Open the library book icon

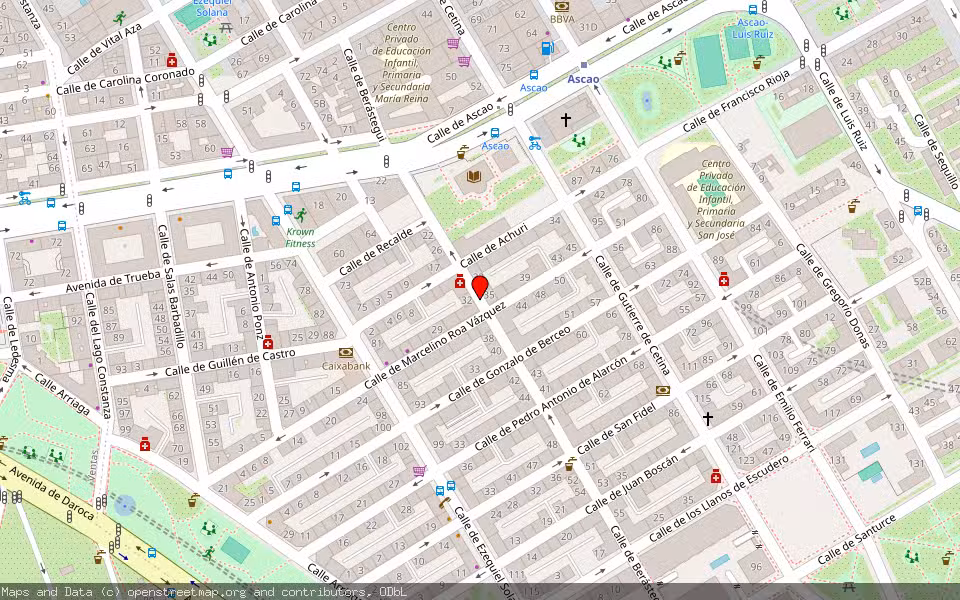473,176
